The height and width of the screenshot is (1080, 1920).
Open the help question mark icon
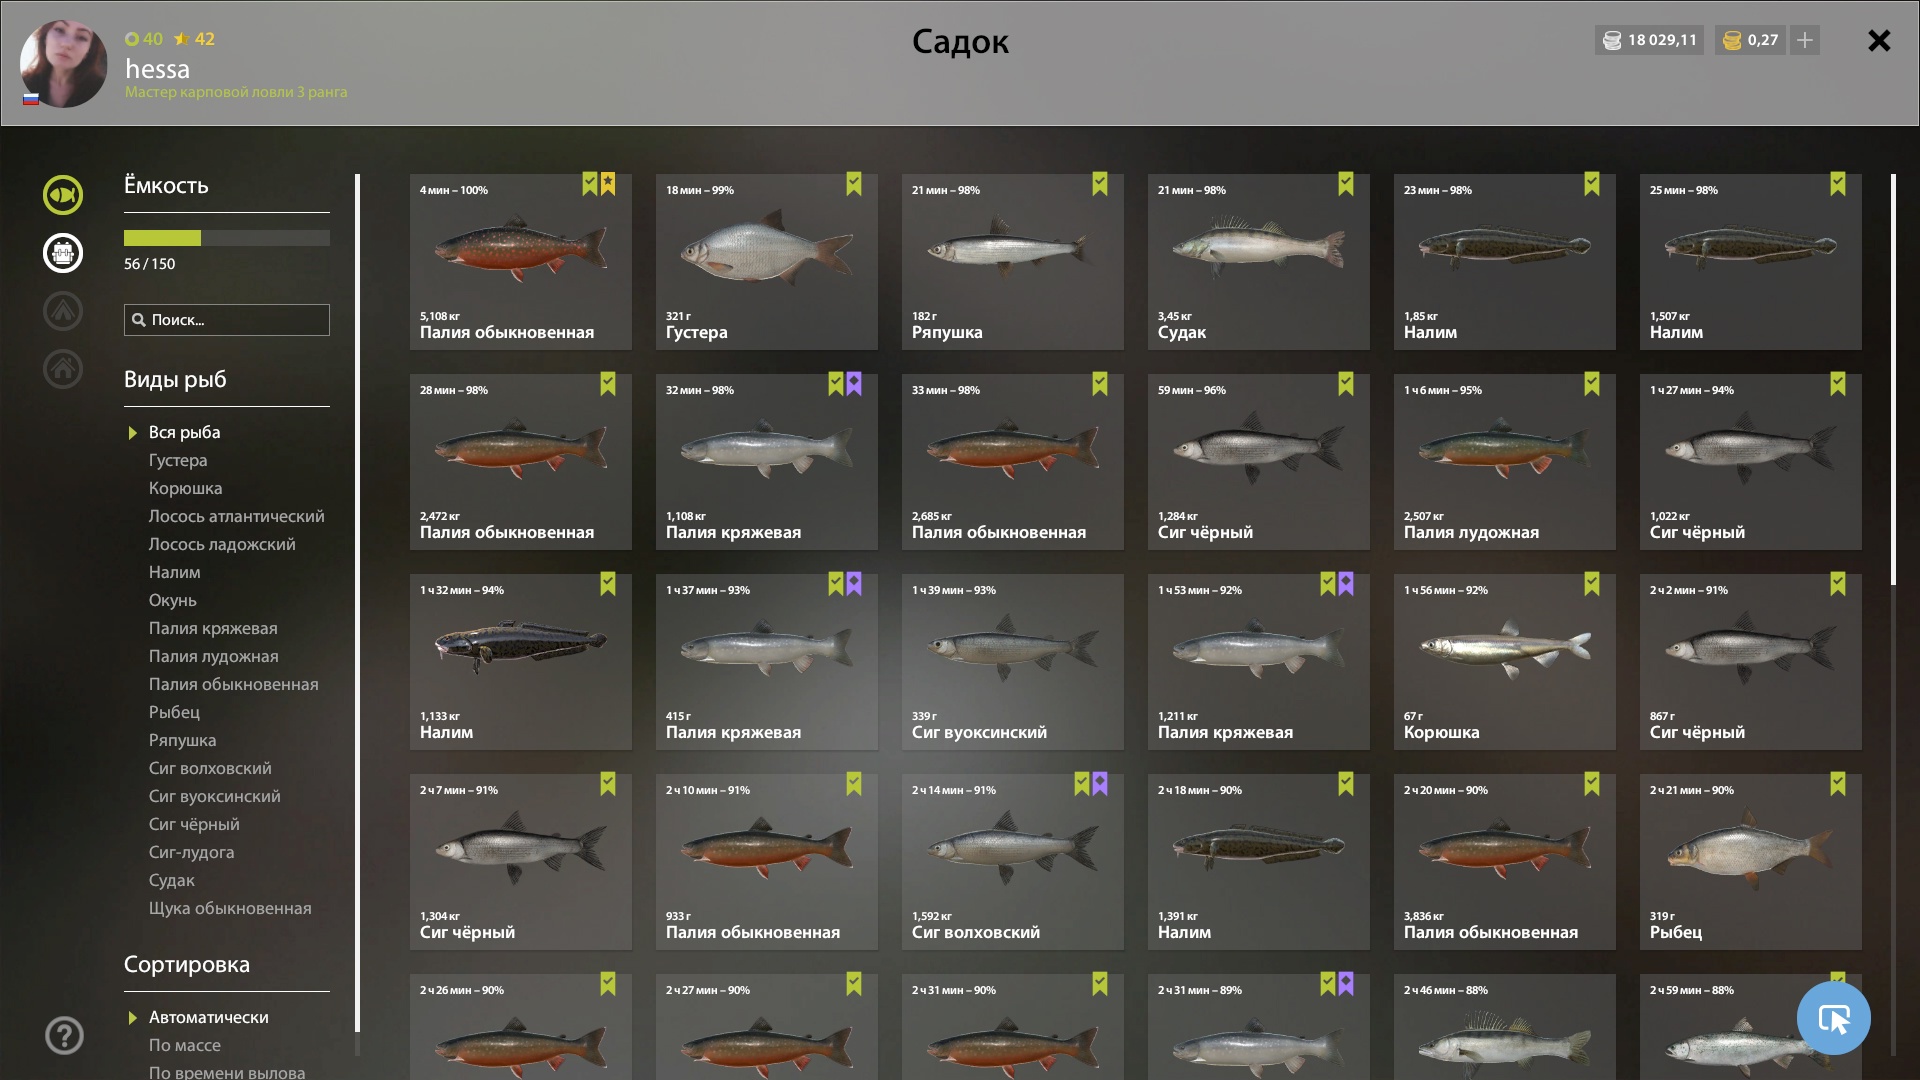(64, 1035)
